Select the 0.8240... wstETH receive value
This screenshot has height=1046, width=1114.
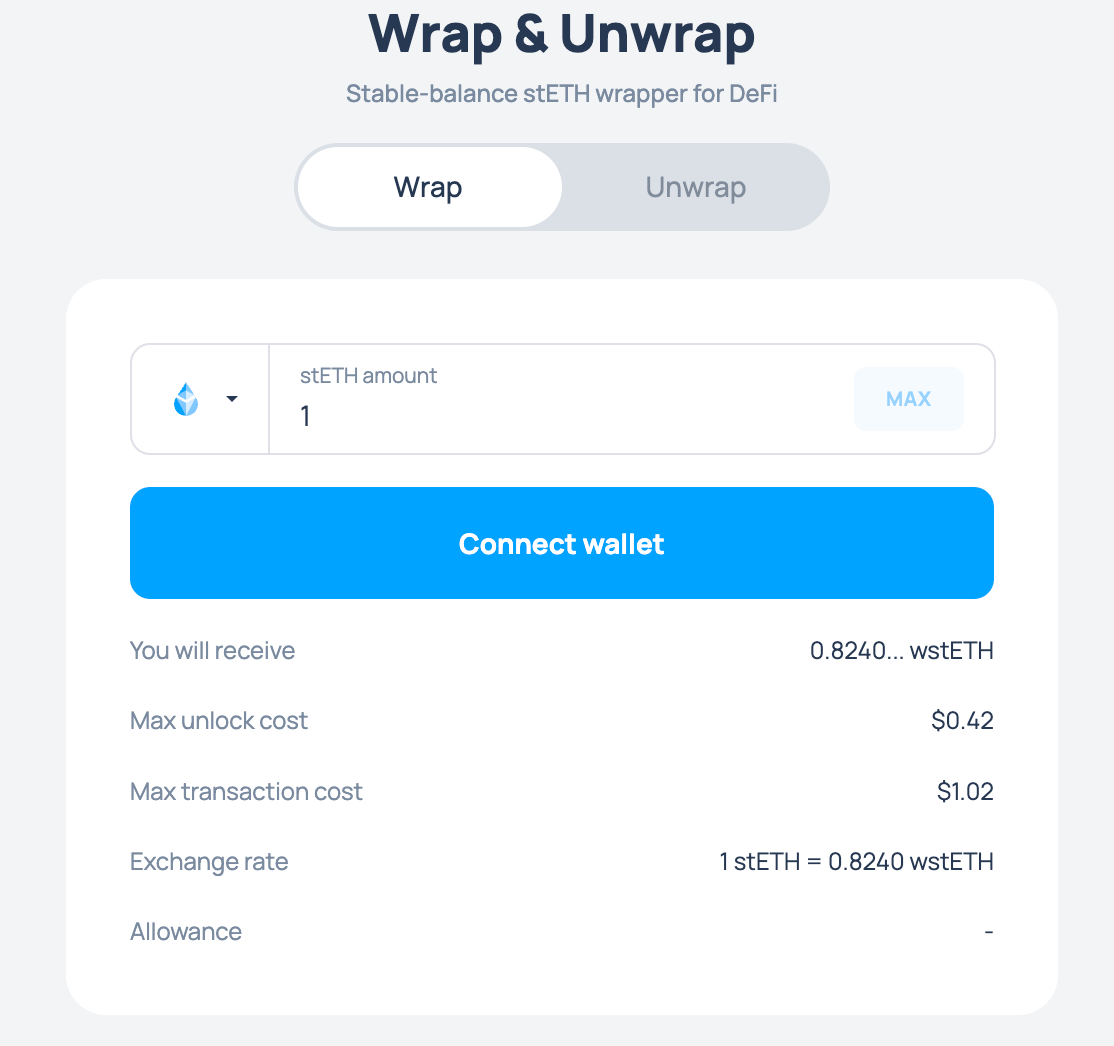901,651
